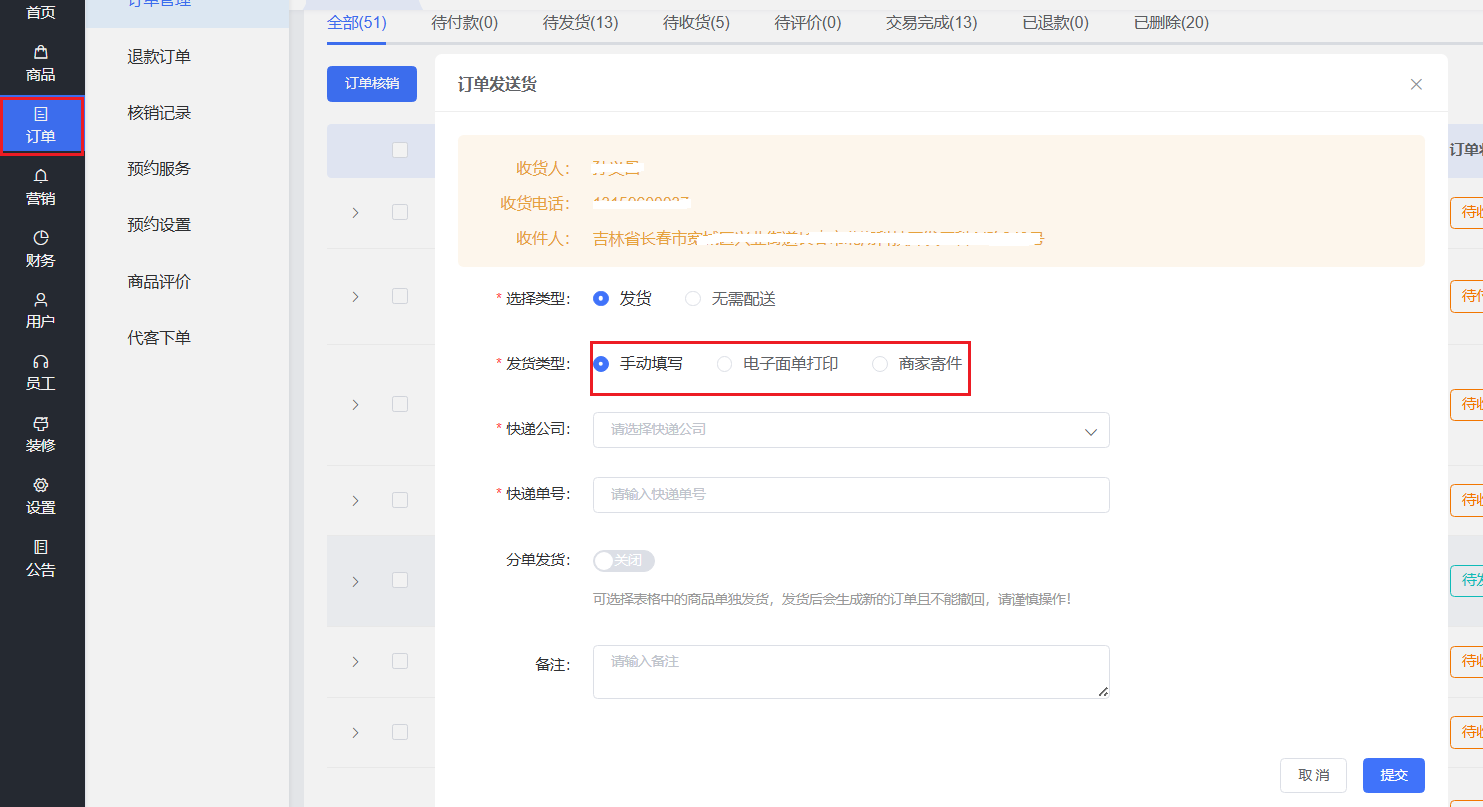Open the 公告 section in sidebar
Screen dimensions: 1483x807
41,558
